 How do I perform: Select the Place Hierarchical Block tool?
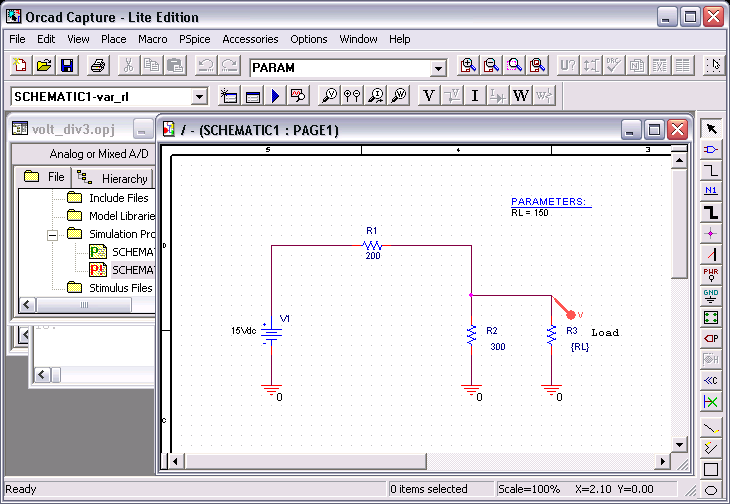[x=711, y=317]
